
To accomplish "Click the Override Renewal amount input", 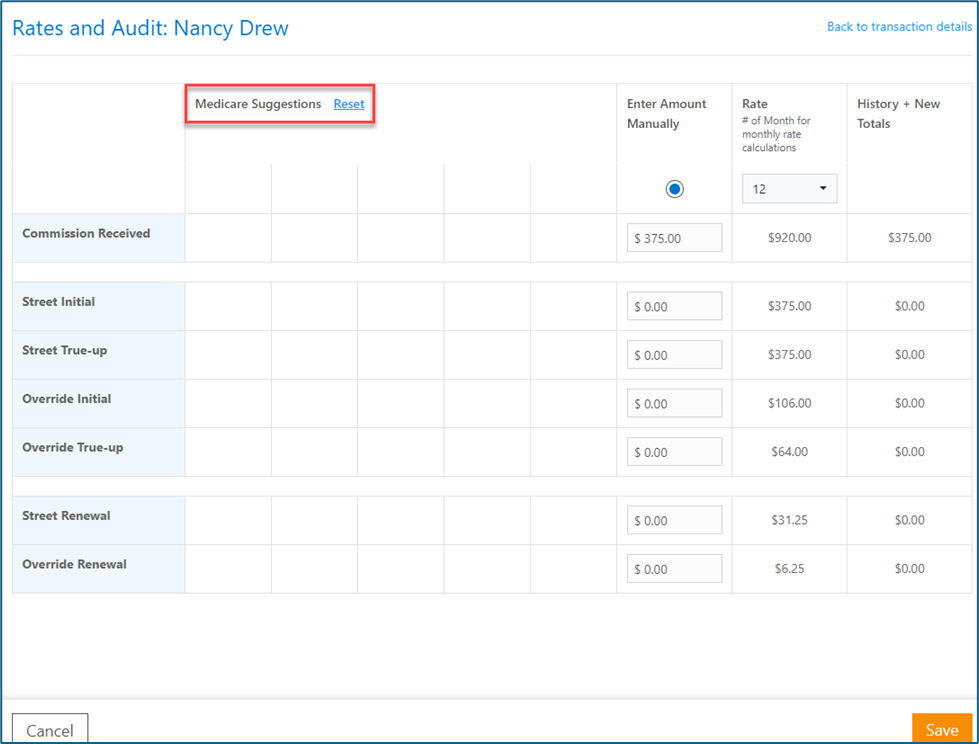I will [x=675, y=569].
